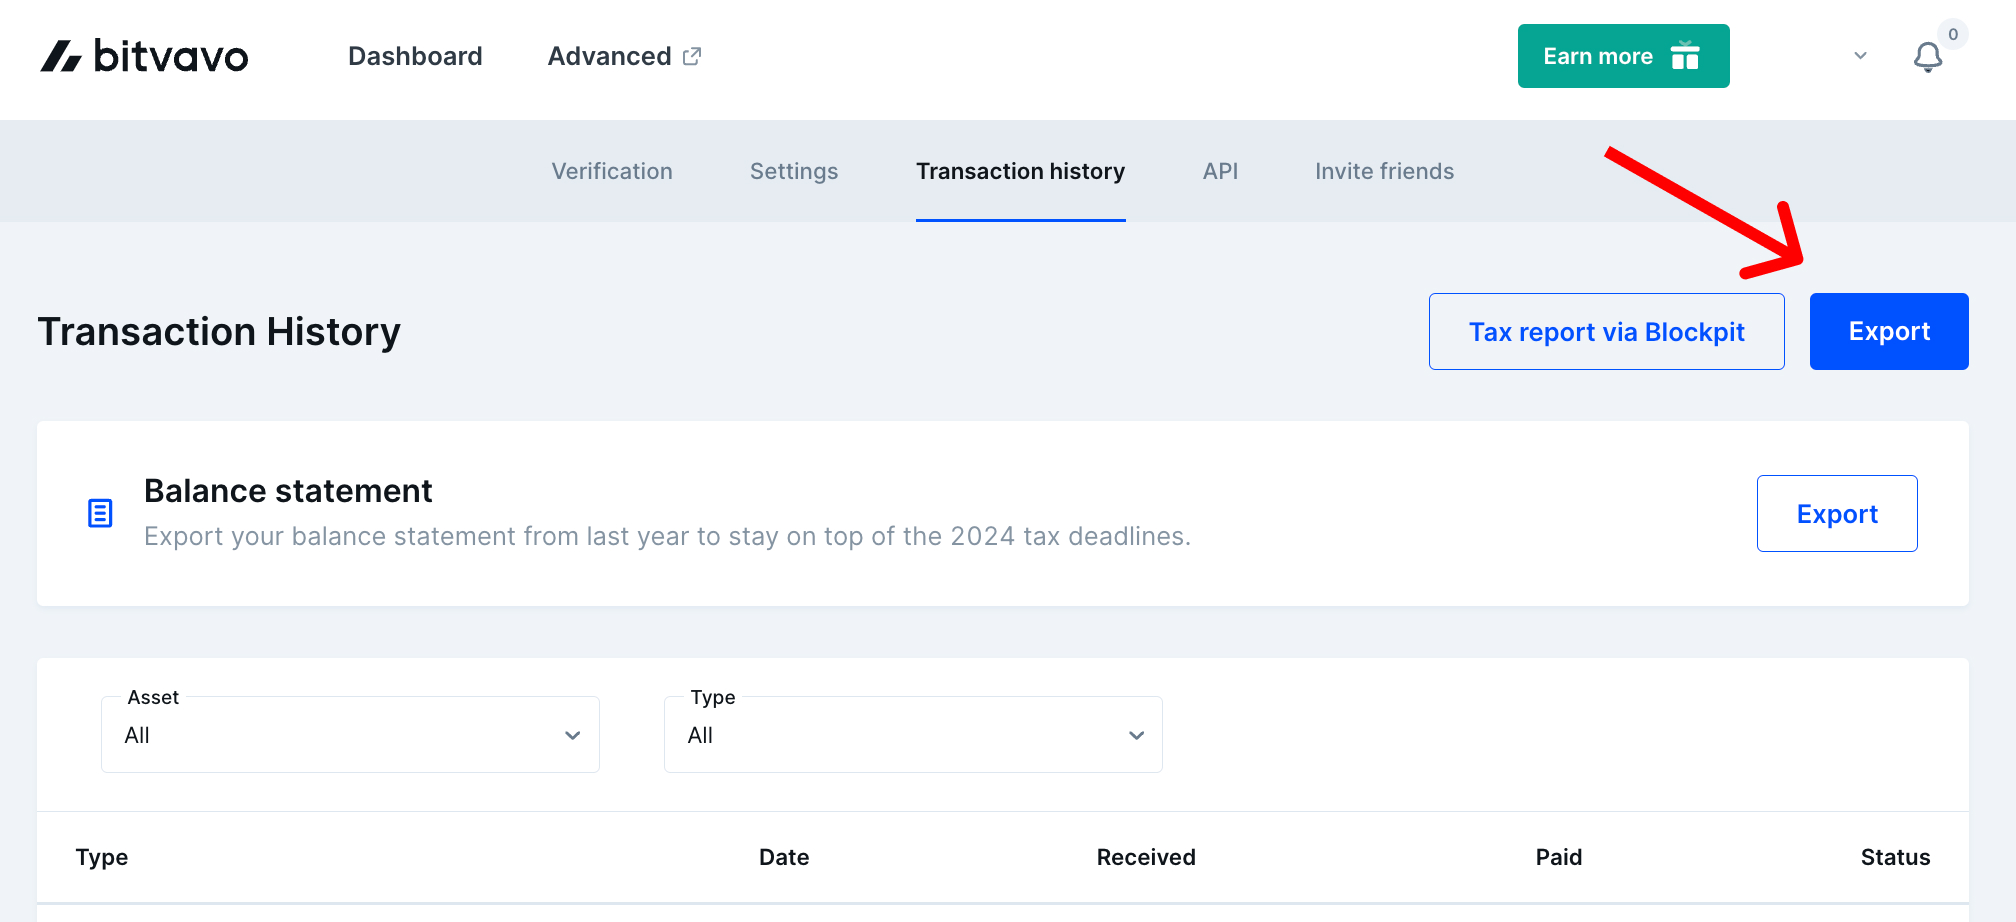This screenshot has width=2016, height=922.
Task: Switch to the Verification tab
Action: pyautogui.click(x=611, y=171)
